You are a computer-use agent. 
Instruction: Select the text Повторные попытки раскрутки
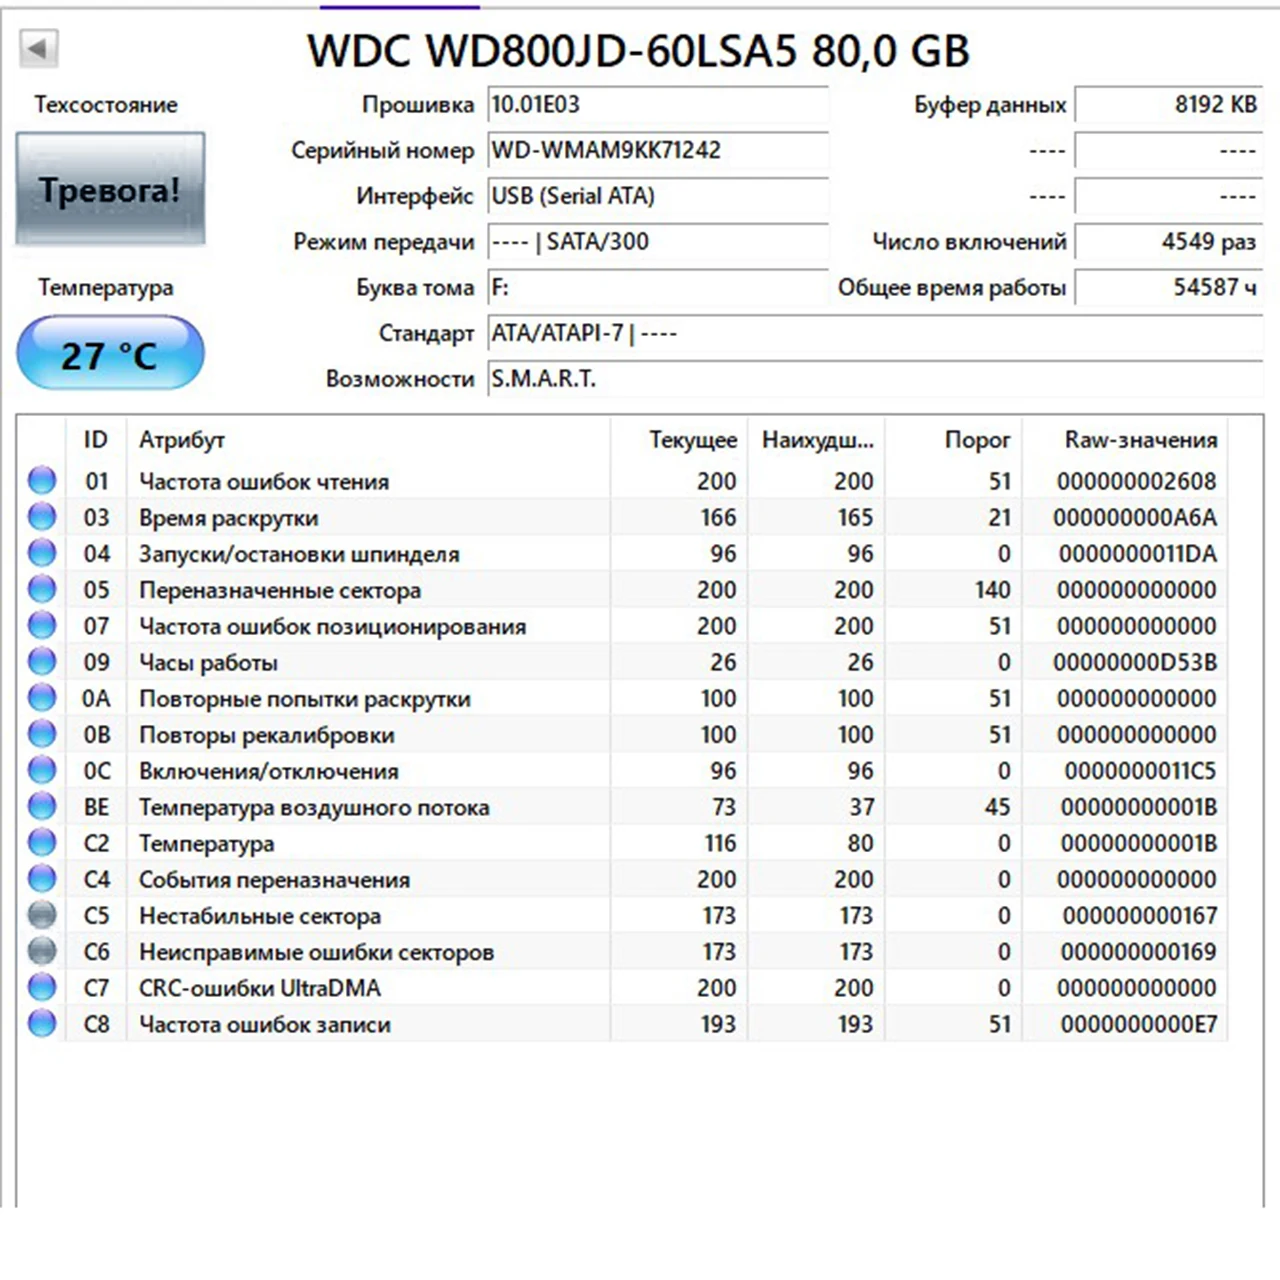pyautogui.click(x=305, y=699)
